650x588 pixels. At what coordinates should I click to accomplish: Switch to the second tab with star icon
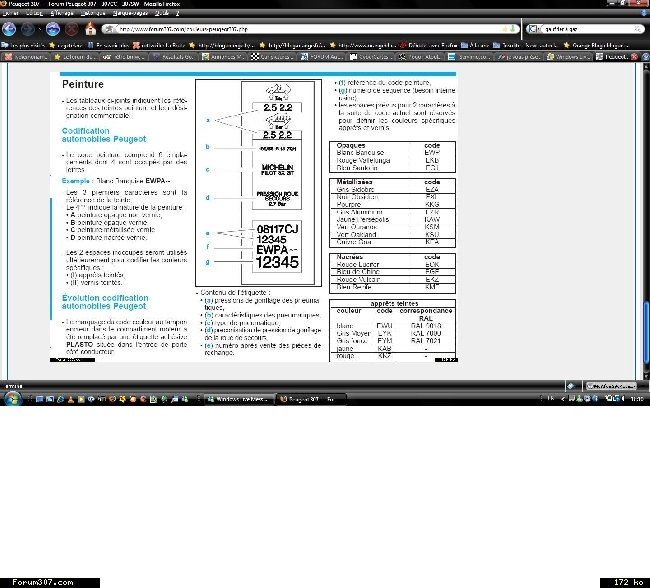[76, 57]
